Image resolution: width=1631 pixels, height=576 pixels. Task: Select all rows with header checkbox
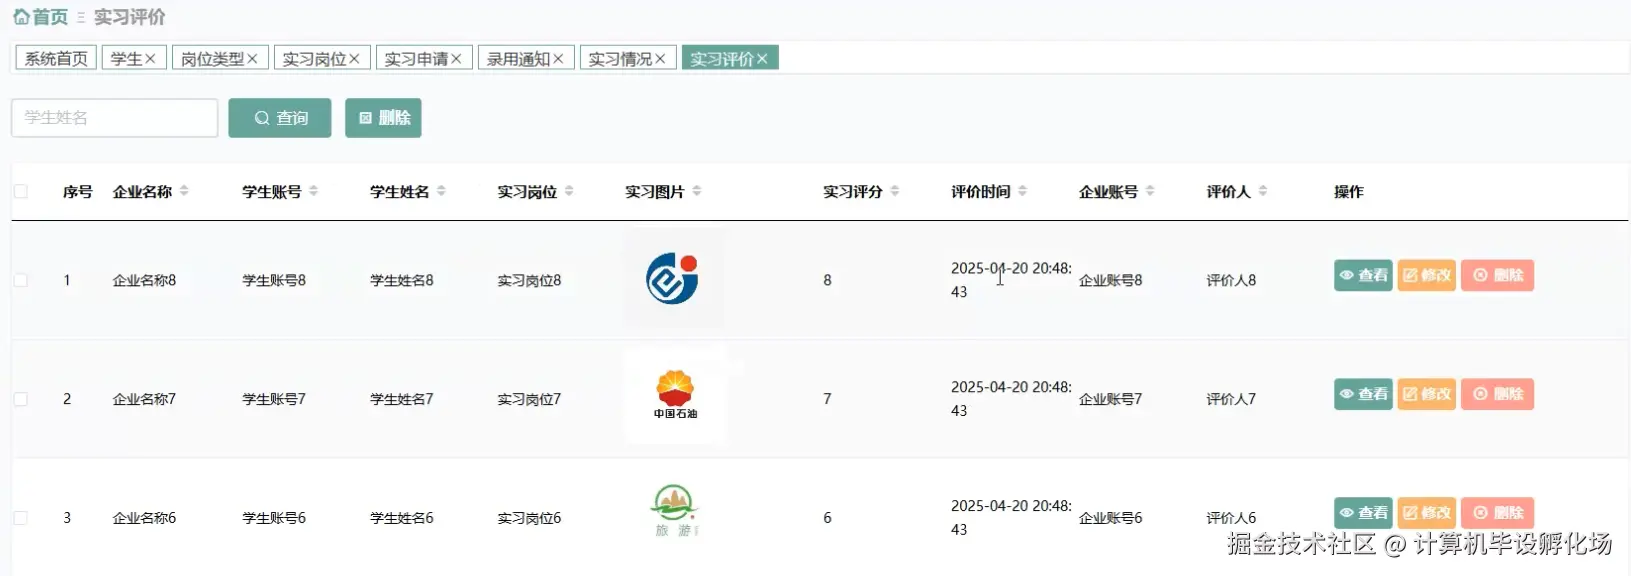[x=20, y=191]
